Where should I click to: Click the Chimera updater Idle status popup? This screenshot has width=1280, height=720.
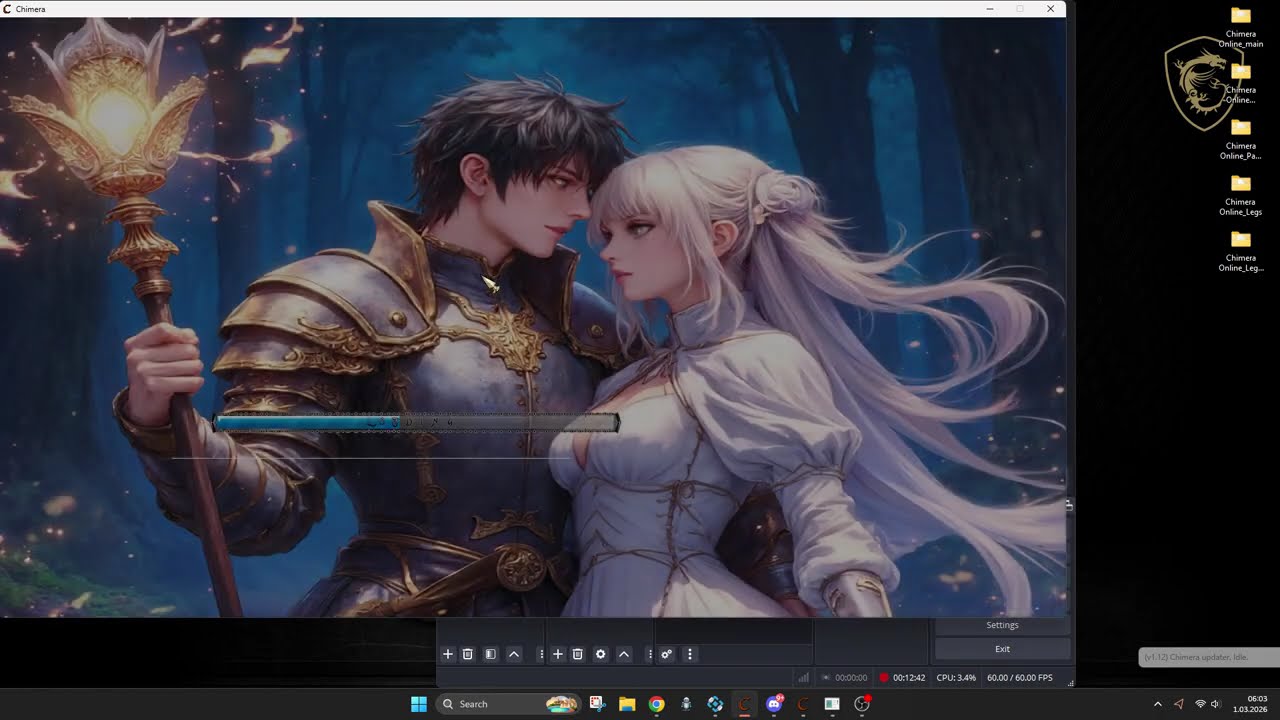[x=1209, y=657]
